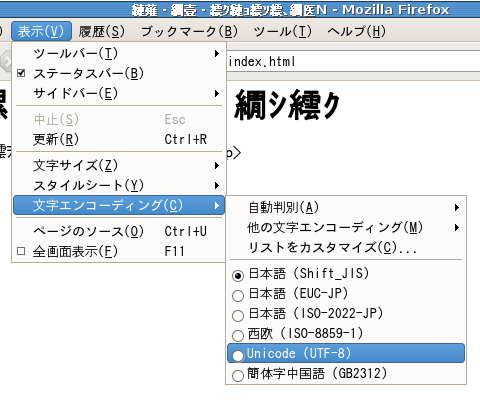
Task: Expand the 自動判別 submenu
Action: (x=346, y=208)
